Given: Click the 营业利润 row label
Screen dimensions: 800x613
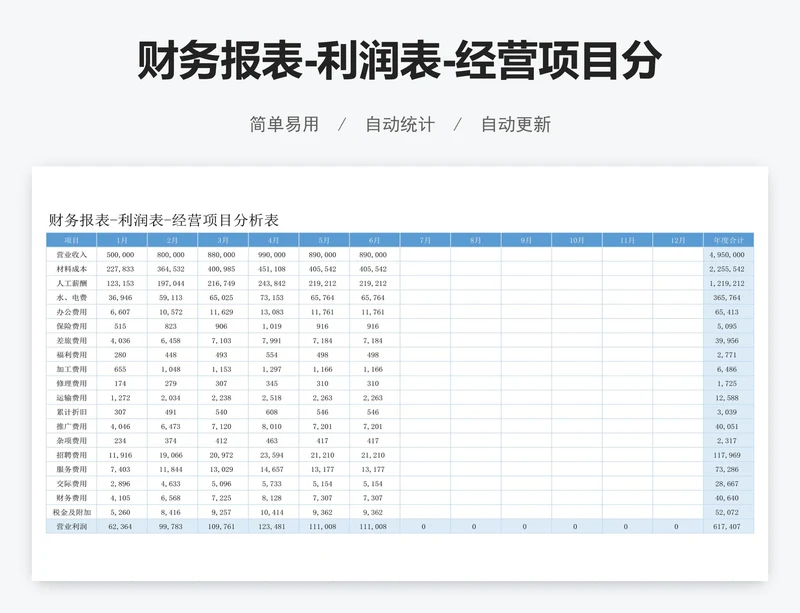Looking at the screenshot, I should coord(71,526).
